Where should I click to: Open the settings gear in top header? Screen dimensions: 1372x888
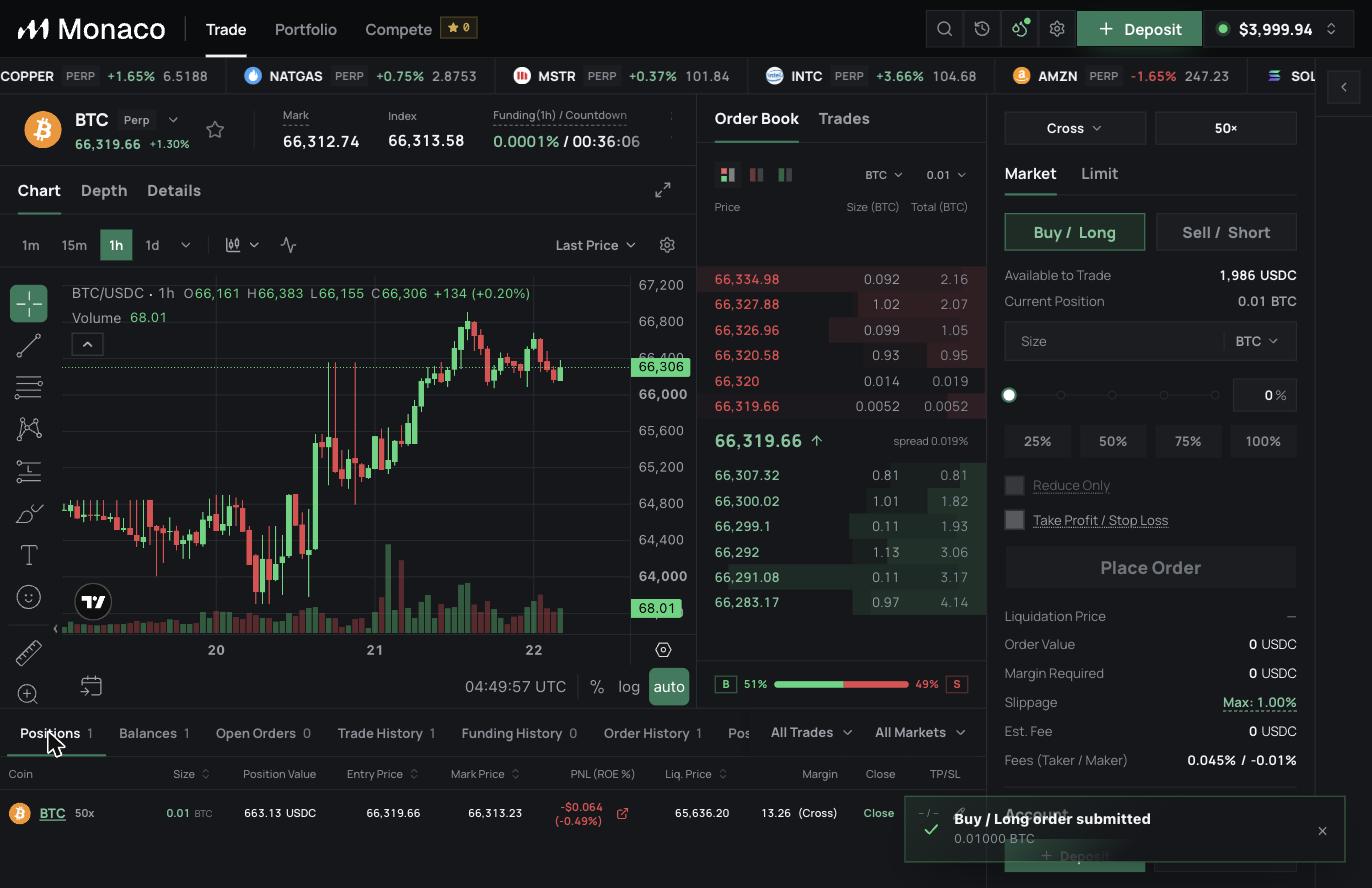pyautogui.click(x=1057, y=29)
